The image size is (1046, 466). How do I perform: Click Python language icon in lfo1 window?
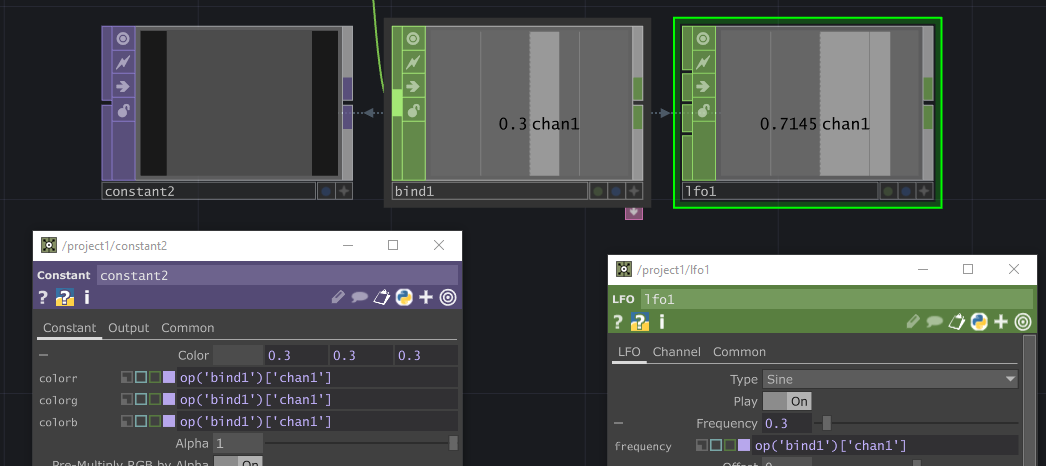(979, 322)
